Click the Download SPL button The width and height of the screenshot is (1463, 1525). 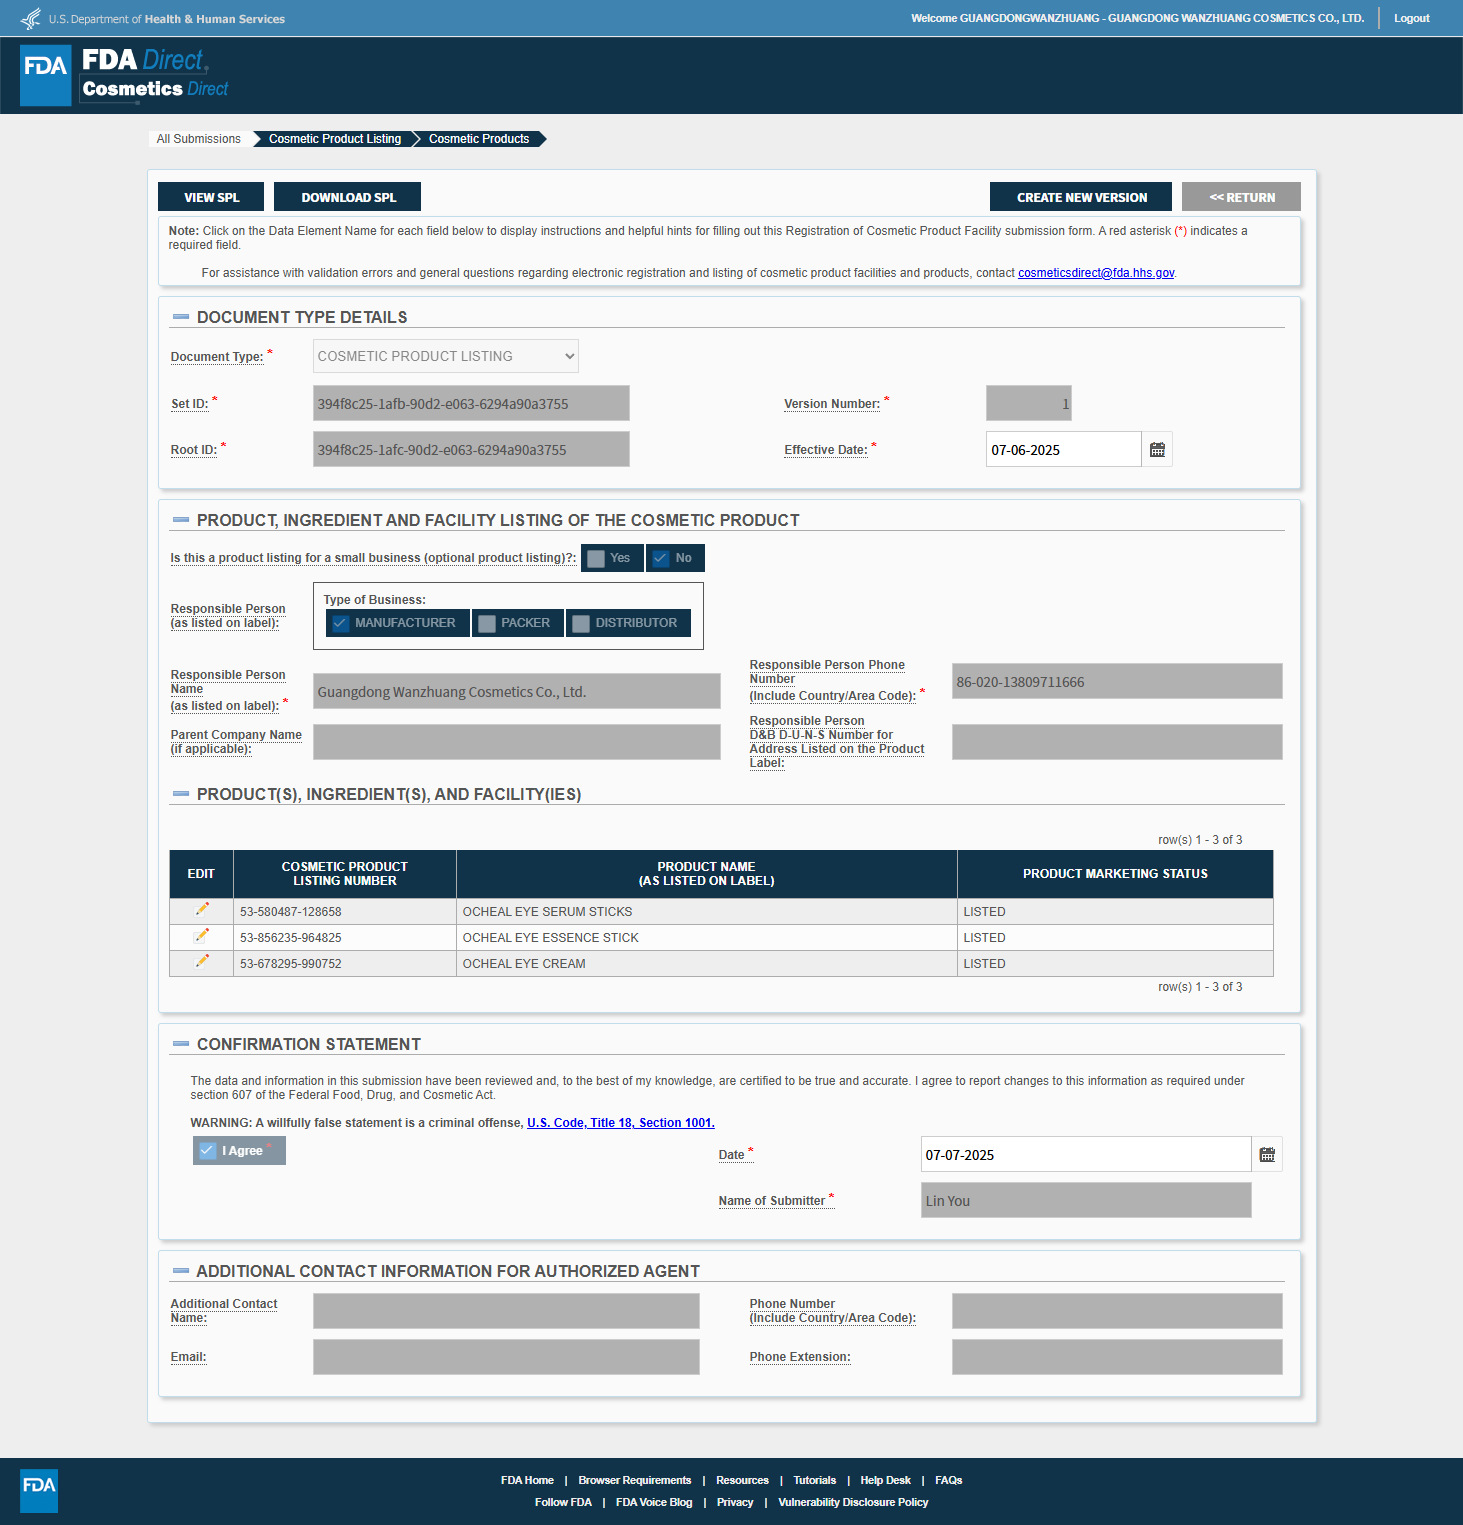(x=348, y=197)
